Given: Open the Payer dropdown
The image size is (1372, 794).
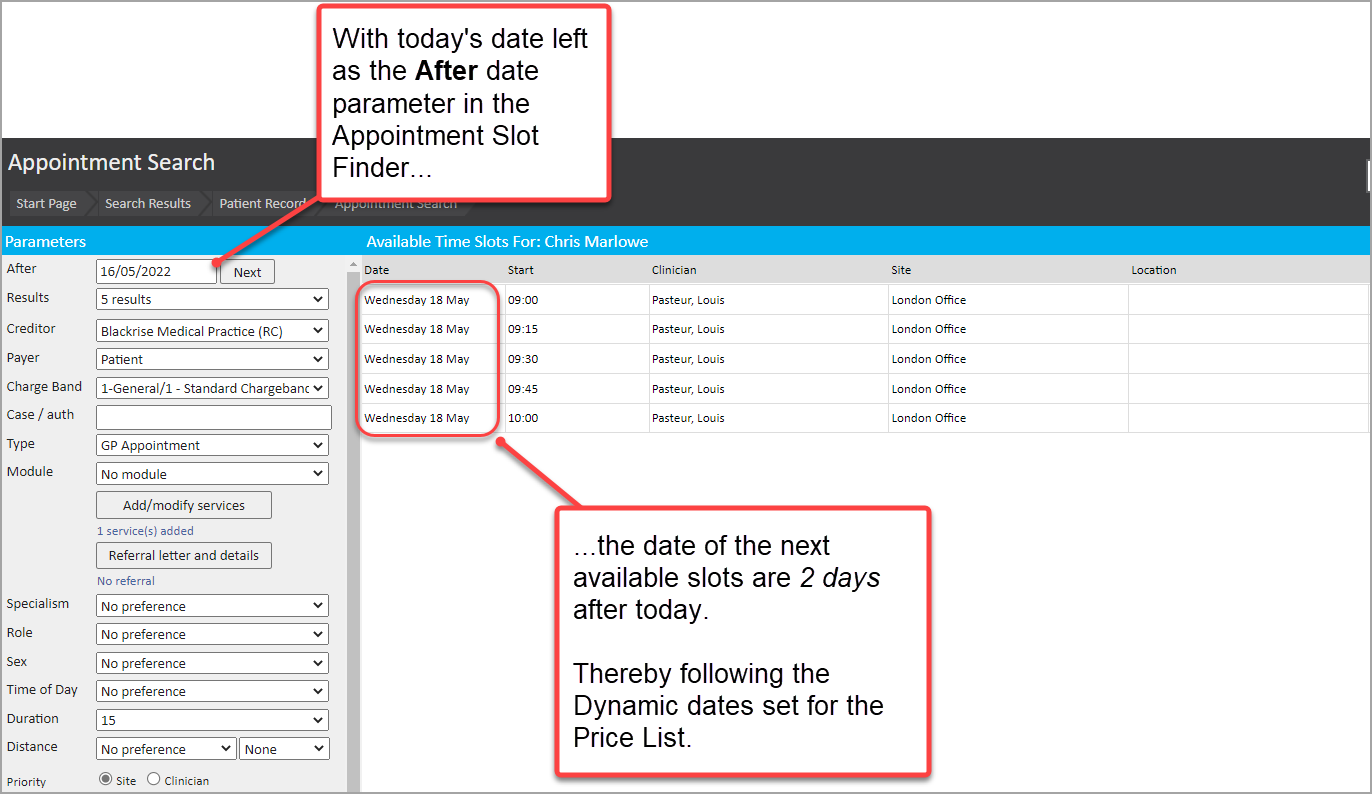Looking at the screenshot, I should (212, 359).
